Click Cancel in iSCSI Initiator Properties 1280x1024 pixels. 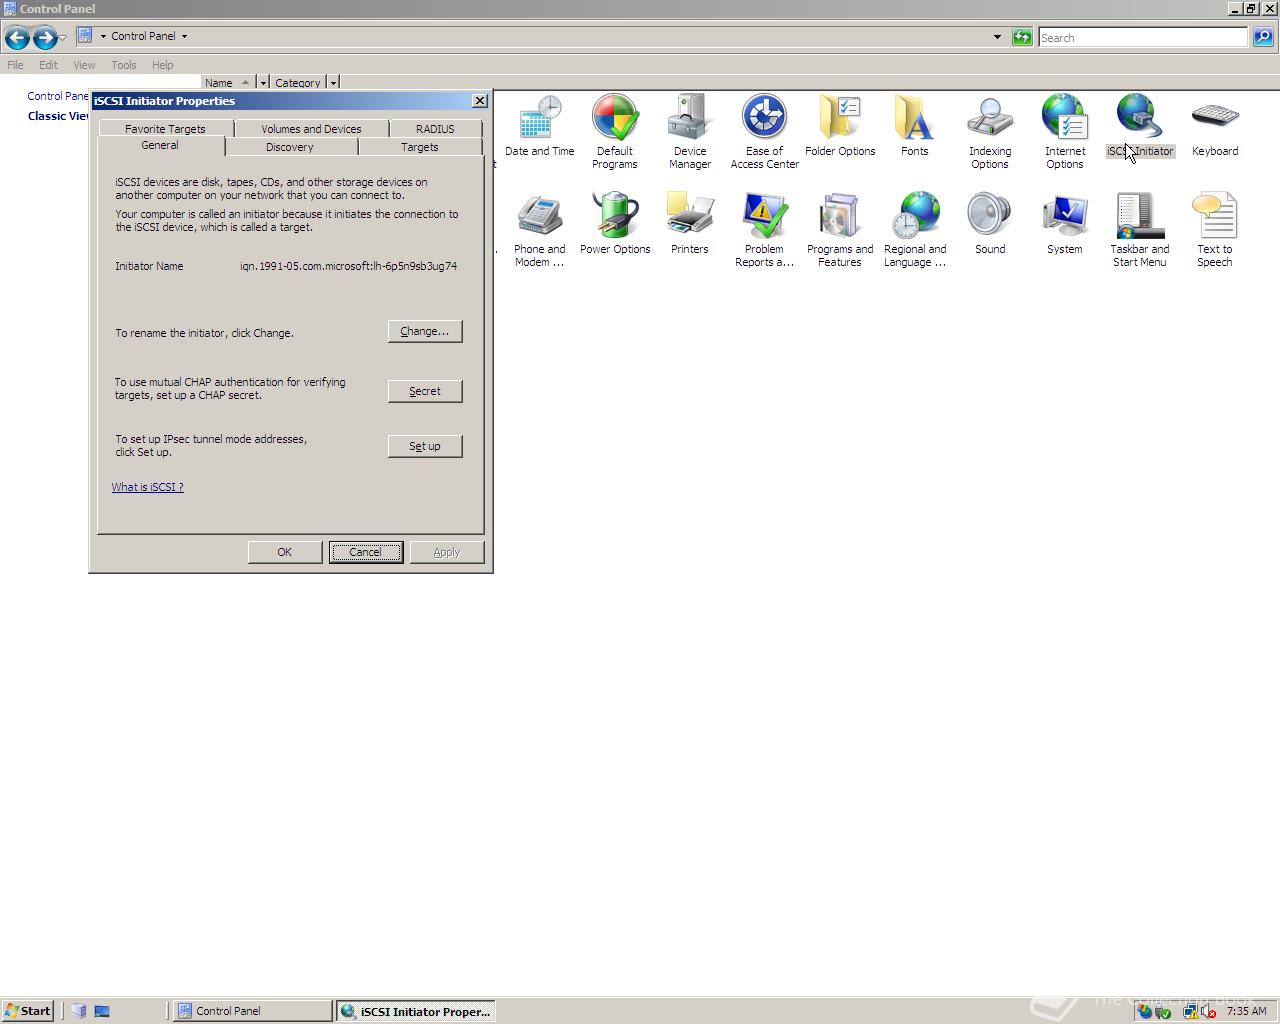click(366, 552)
